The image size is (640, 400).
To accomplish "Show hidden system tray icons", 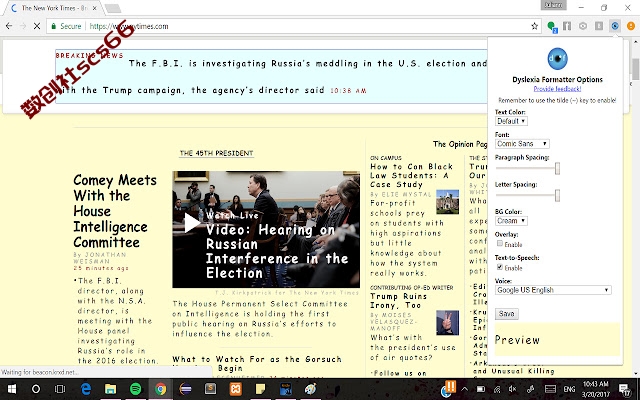I will 464,389.
